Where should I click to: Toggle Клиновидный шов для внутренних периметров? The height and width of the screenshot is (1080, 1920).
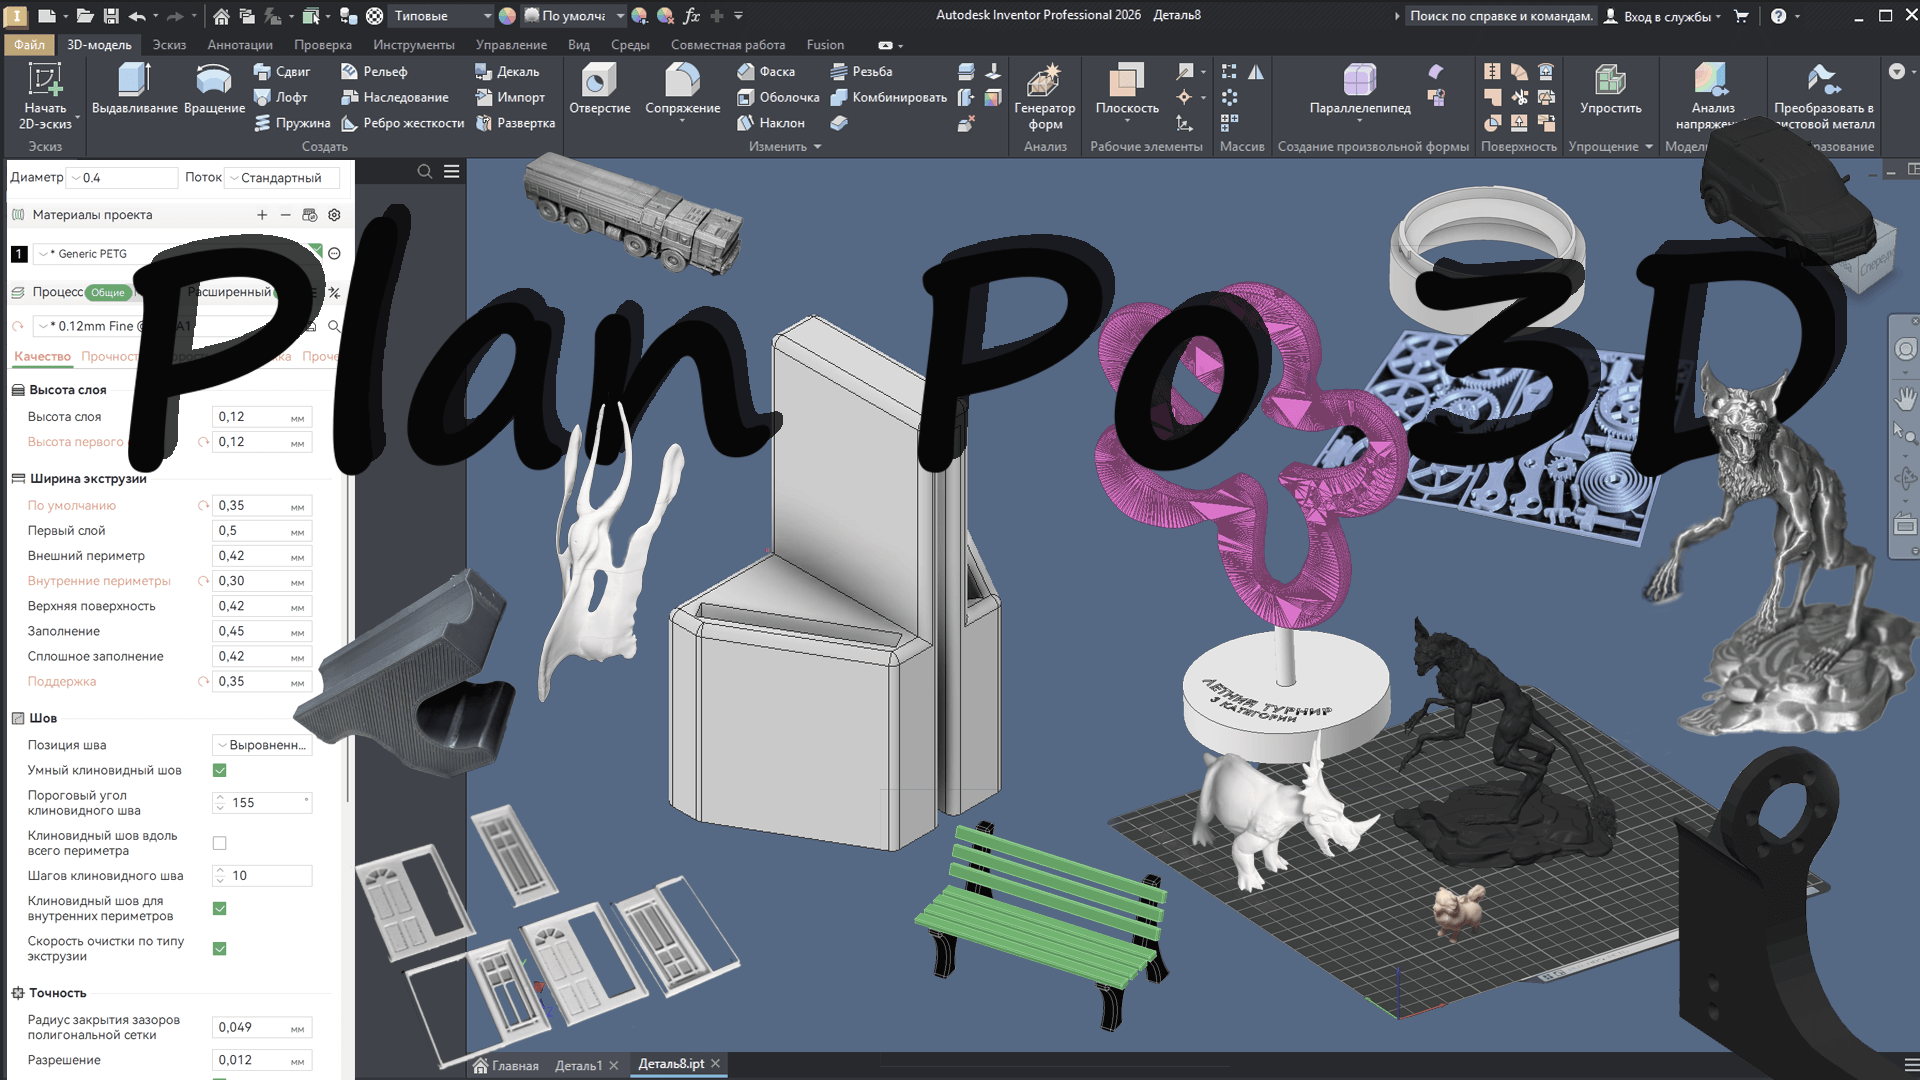tap(220, 908)
